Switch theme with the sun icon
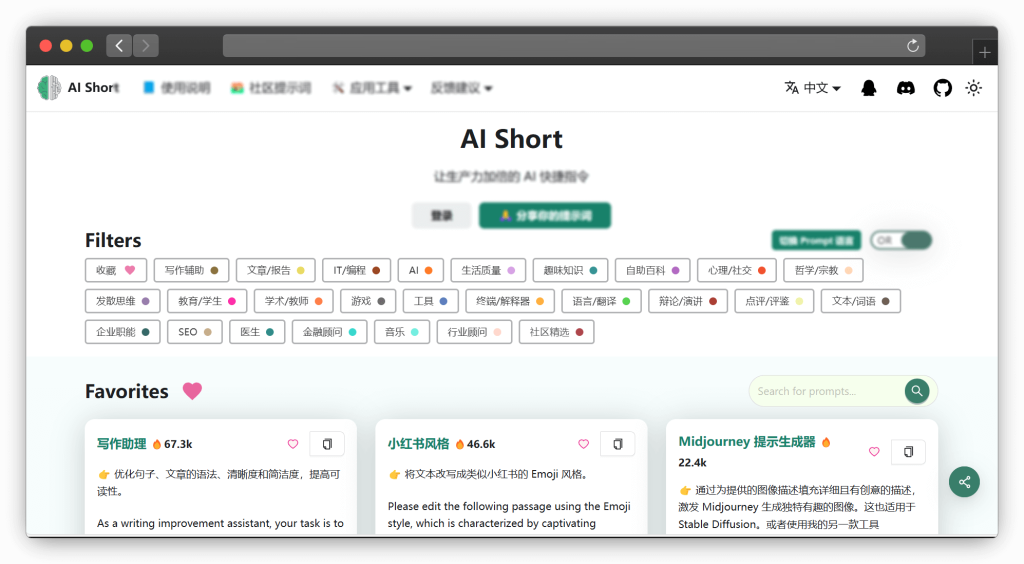The image size is (1024, 564). (x=974, y=88)
